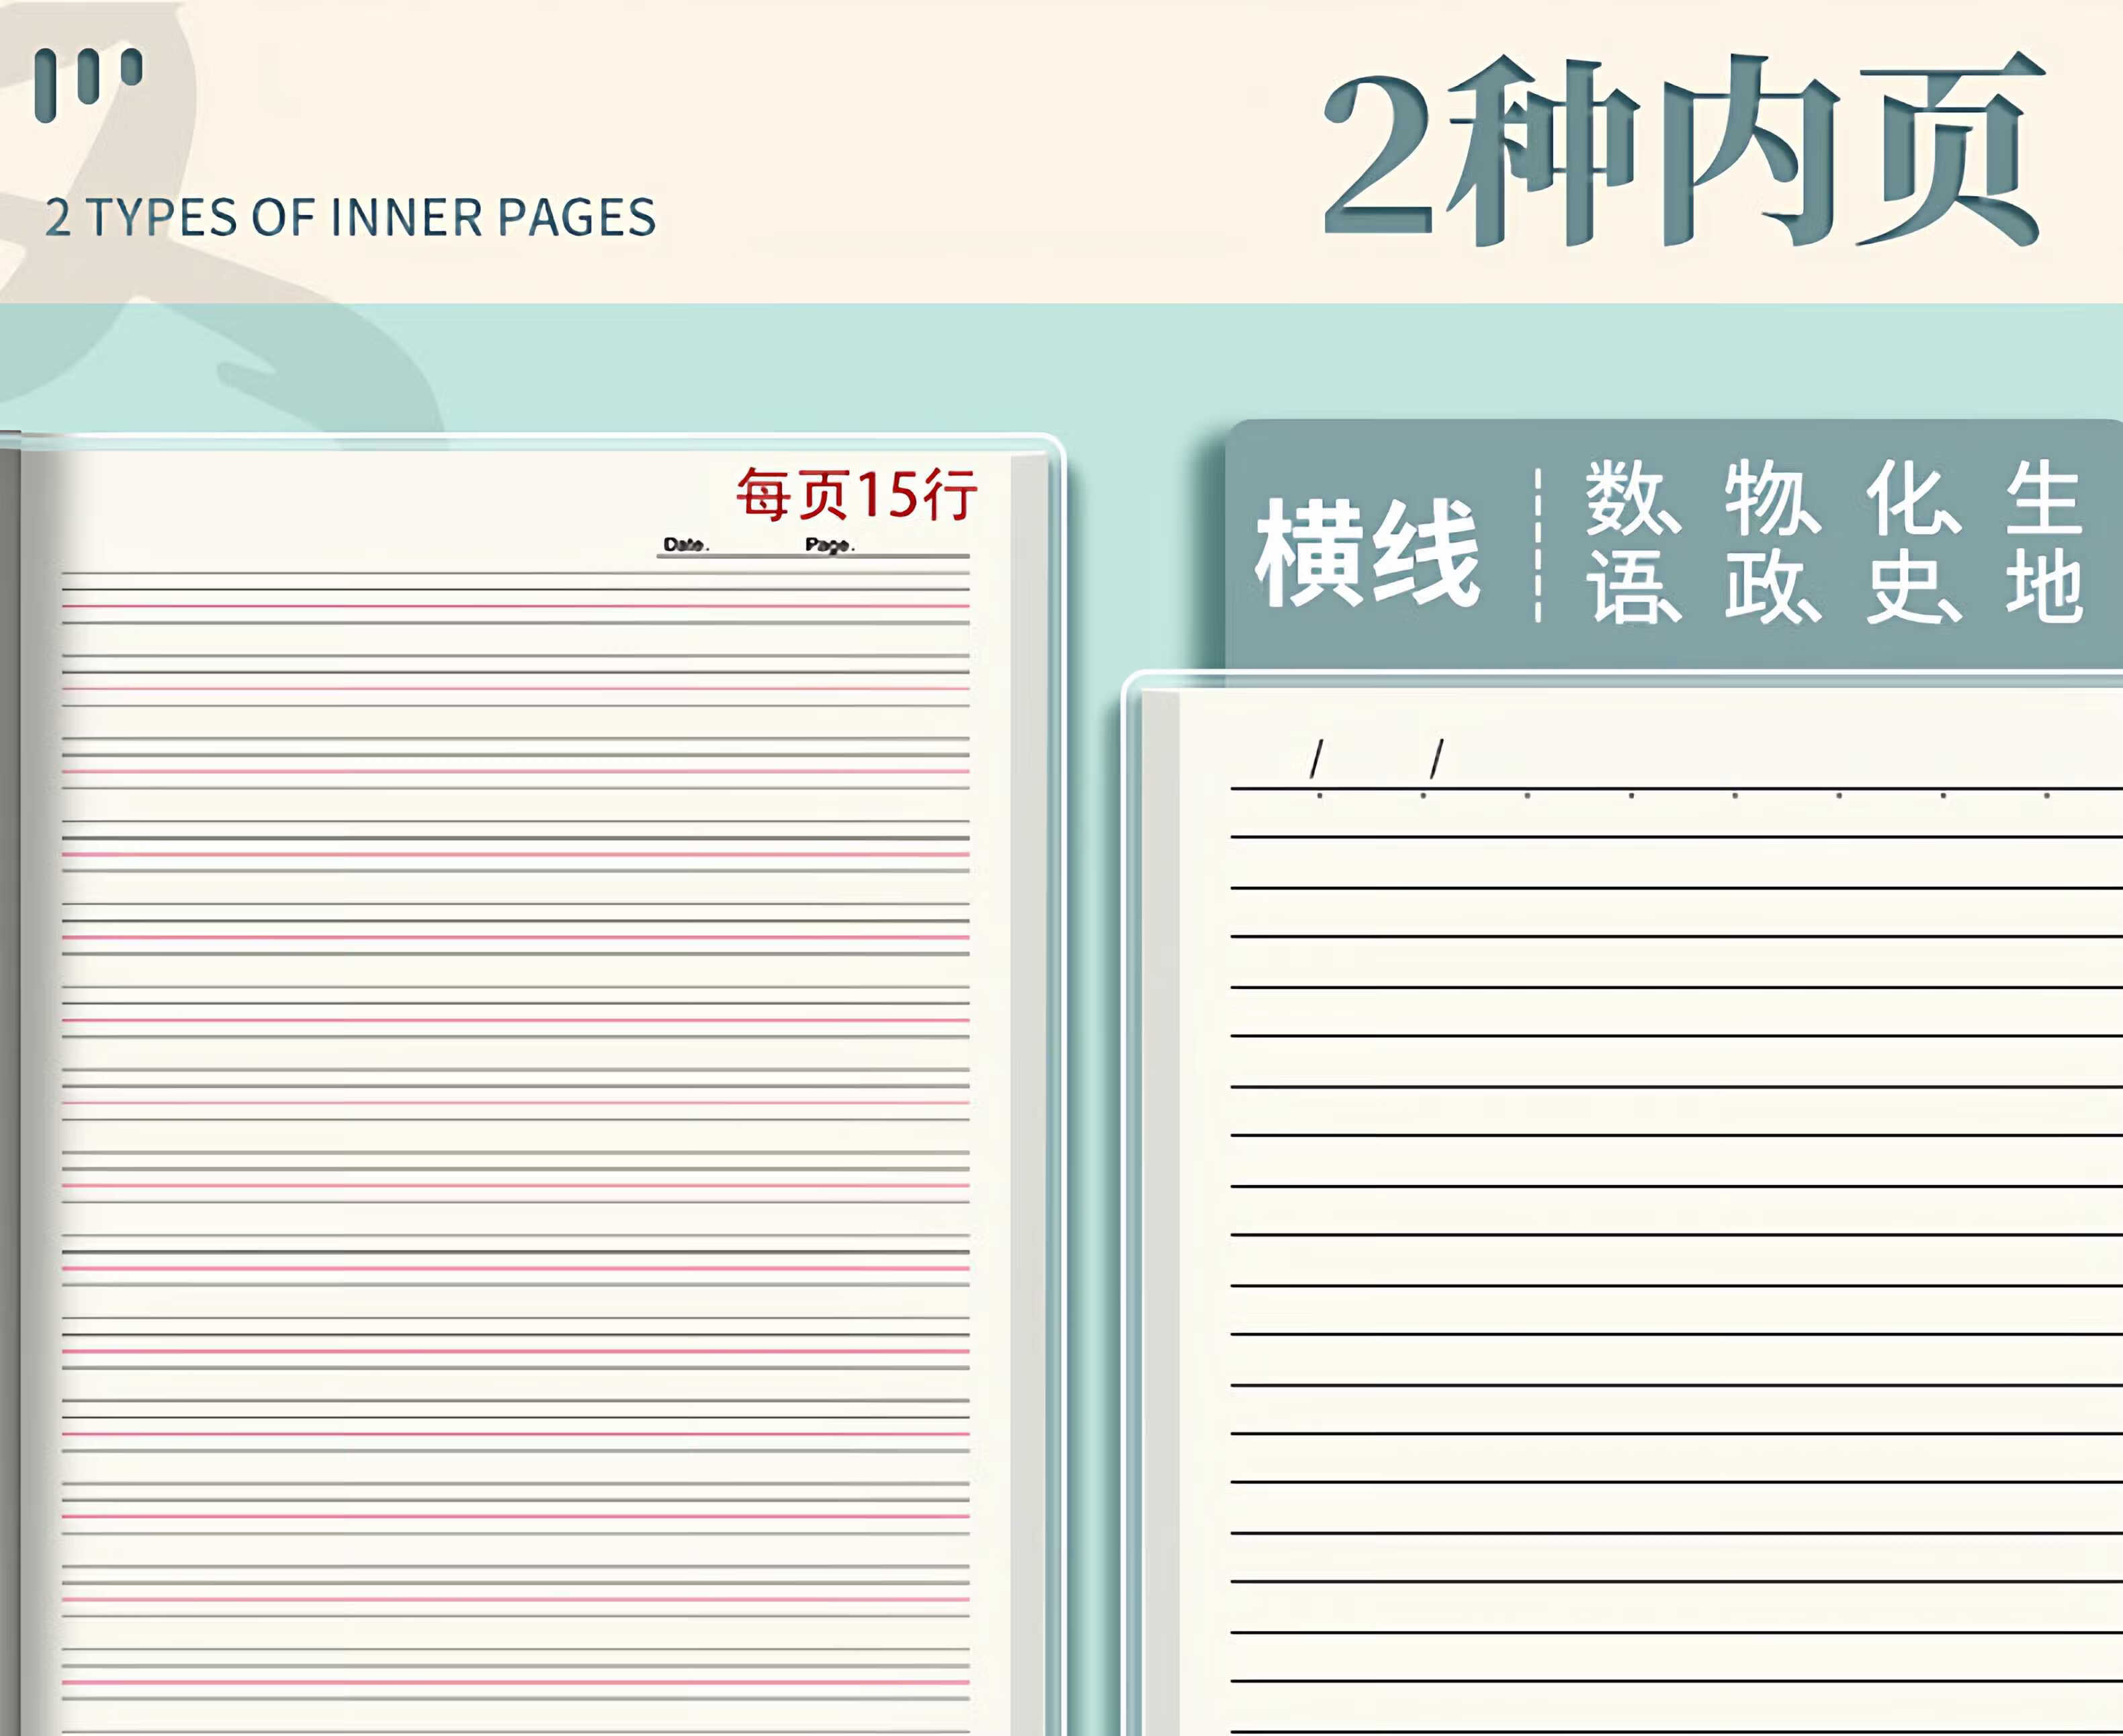This screenshot has width=2123, height=1736.
Task: Click the red "每页15行" label
Action: 856,494
